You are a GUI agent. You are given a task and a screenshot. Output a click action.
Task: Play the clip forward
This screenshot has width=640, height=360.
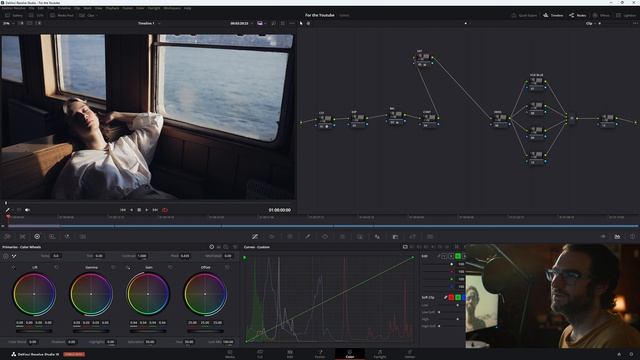tap(147, 210)
